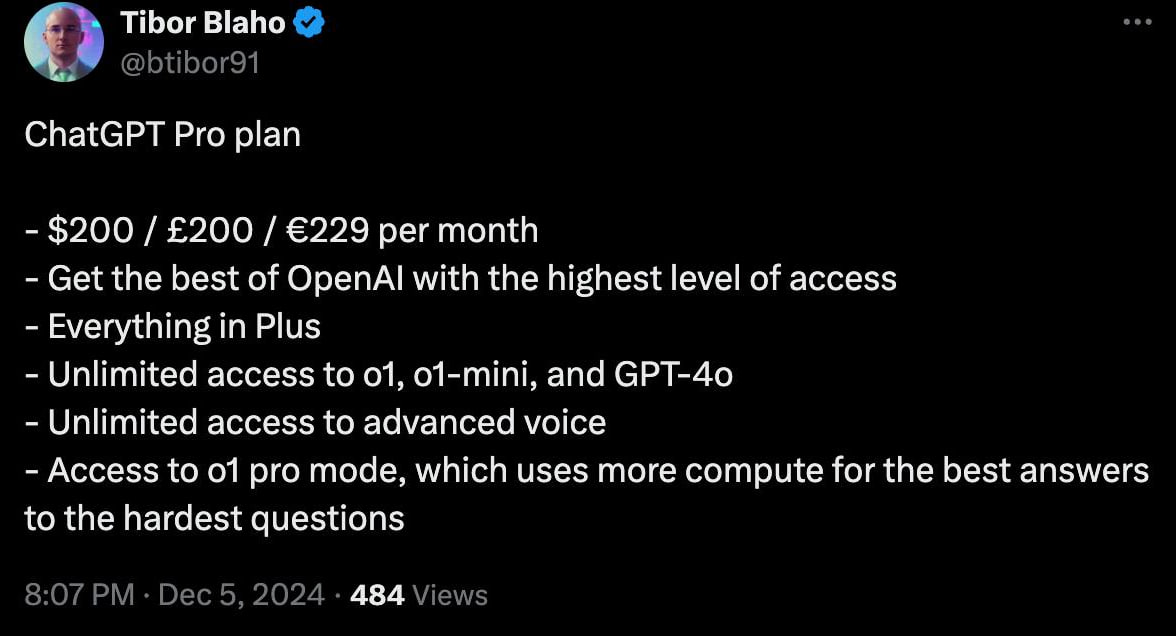Click the 484 view count number
Screen dimensions: 1176x636
(379, 595)
